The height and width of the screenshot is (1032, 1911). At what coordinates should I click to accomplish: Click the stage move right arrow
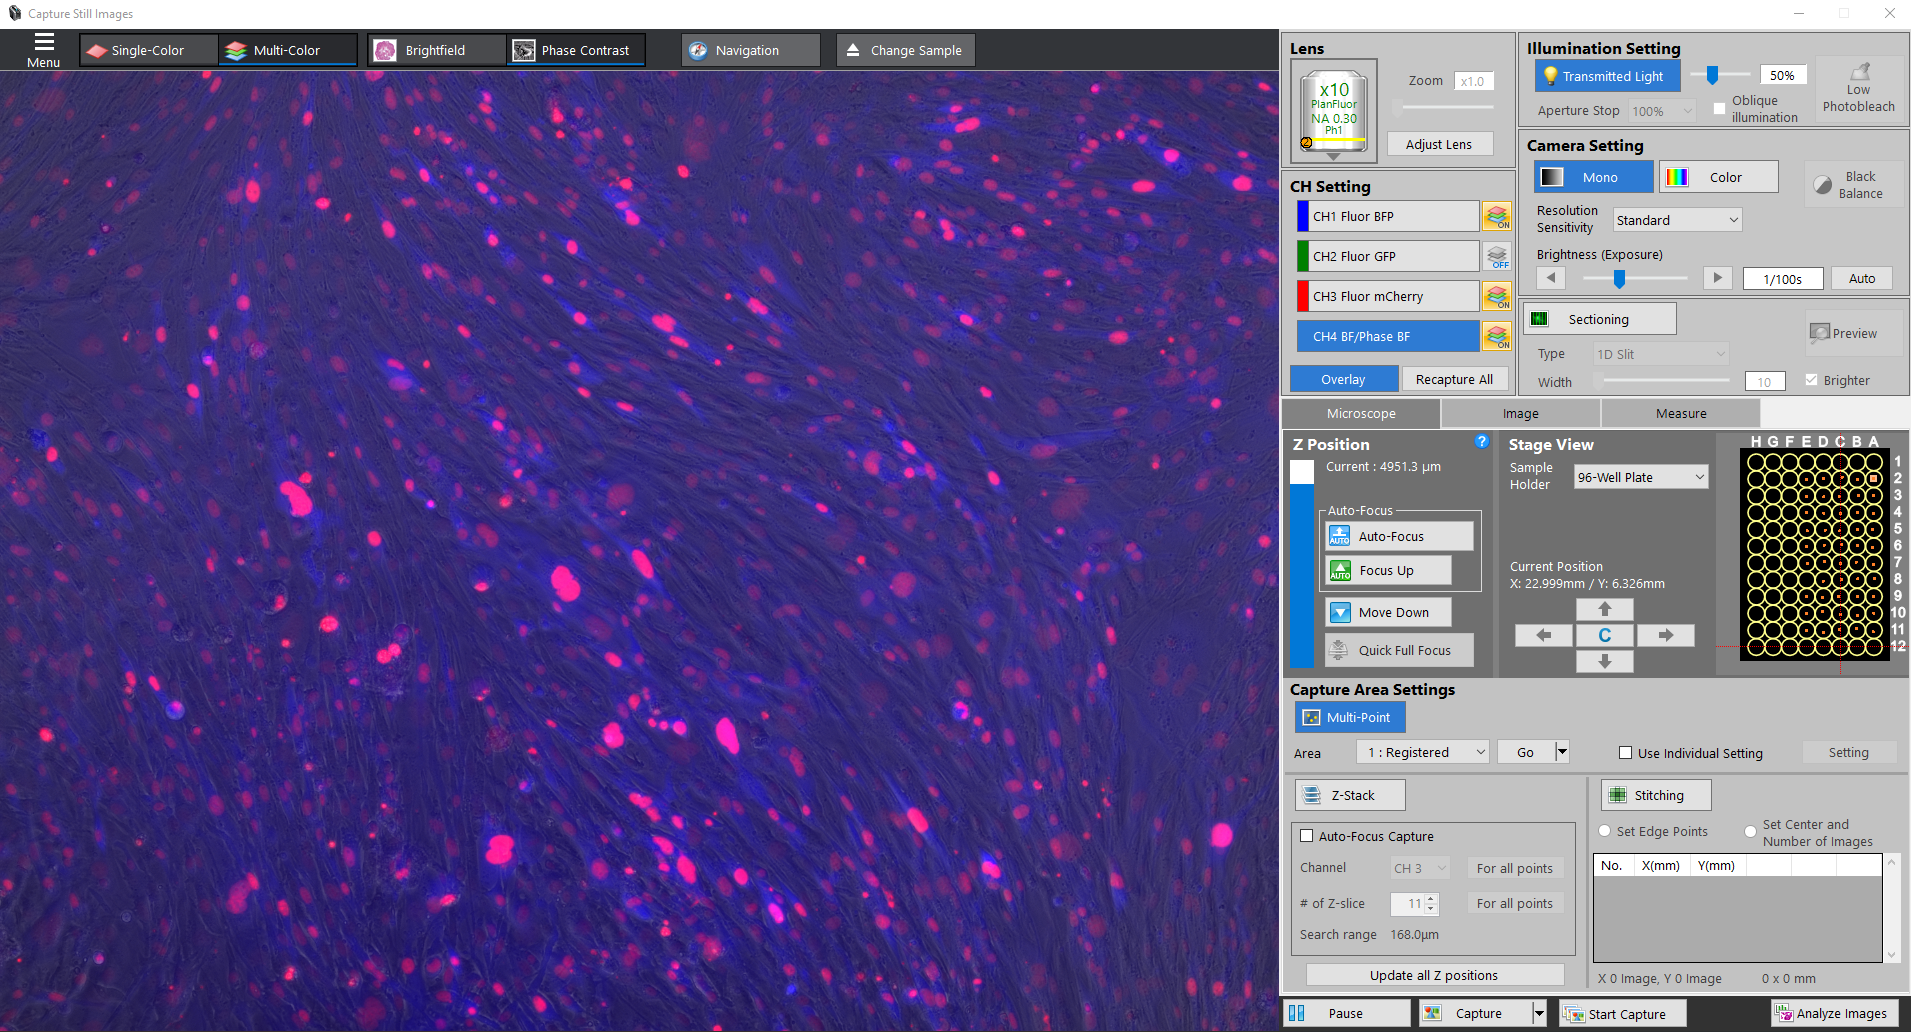[1666, 635]
